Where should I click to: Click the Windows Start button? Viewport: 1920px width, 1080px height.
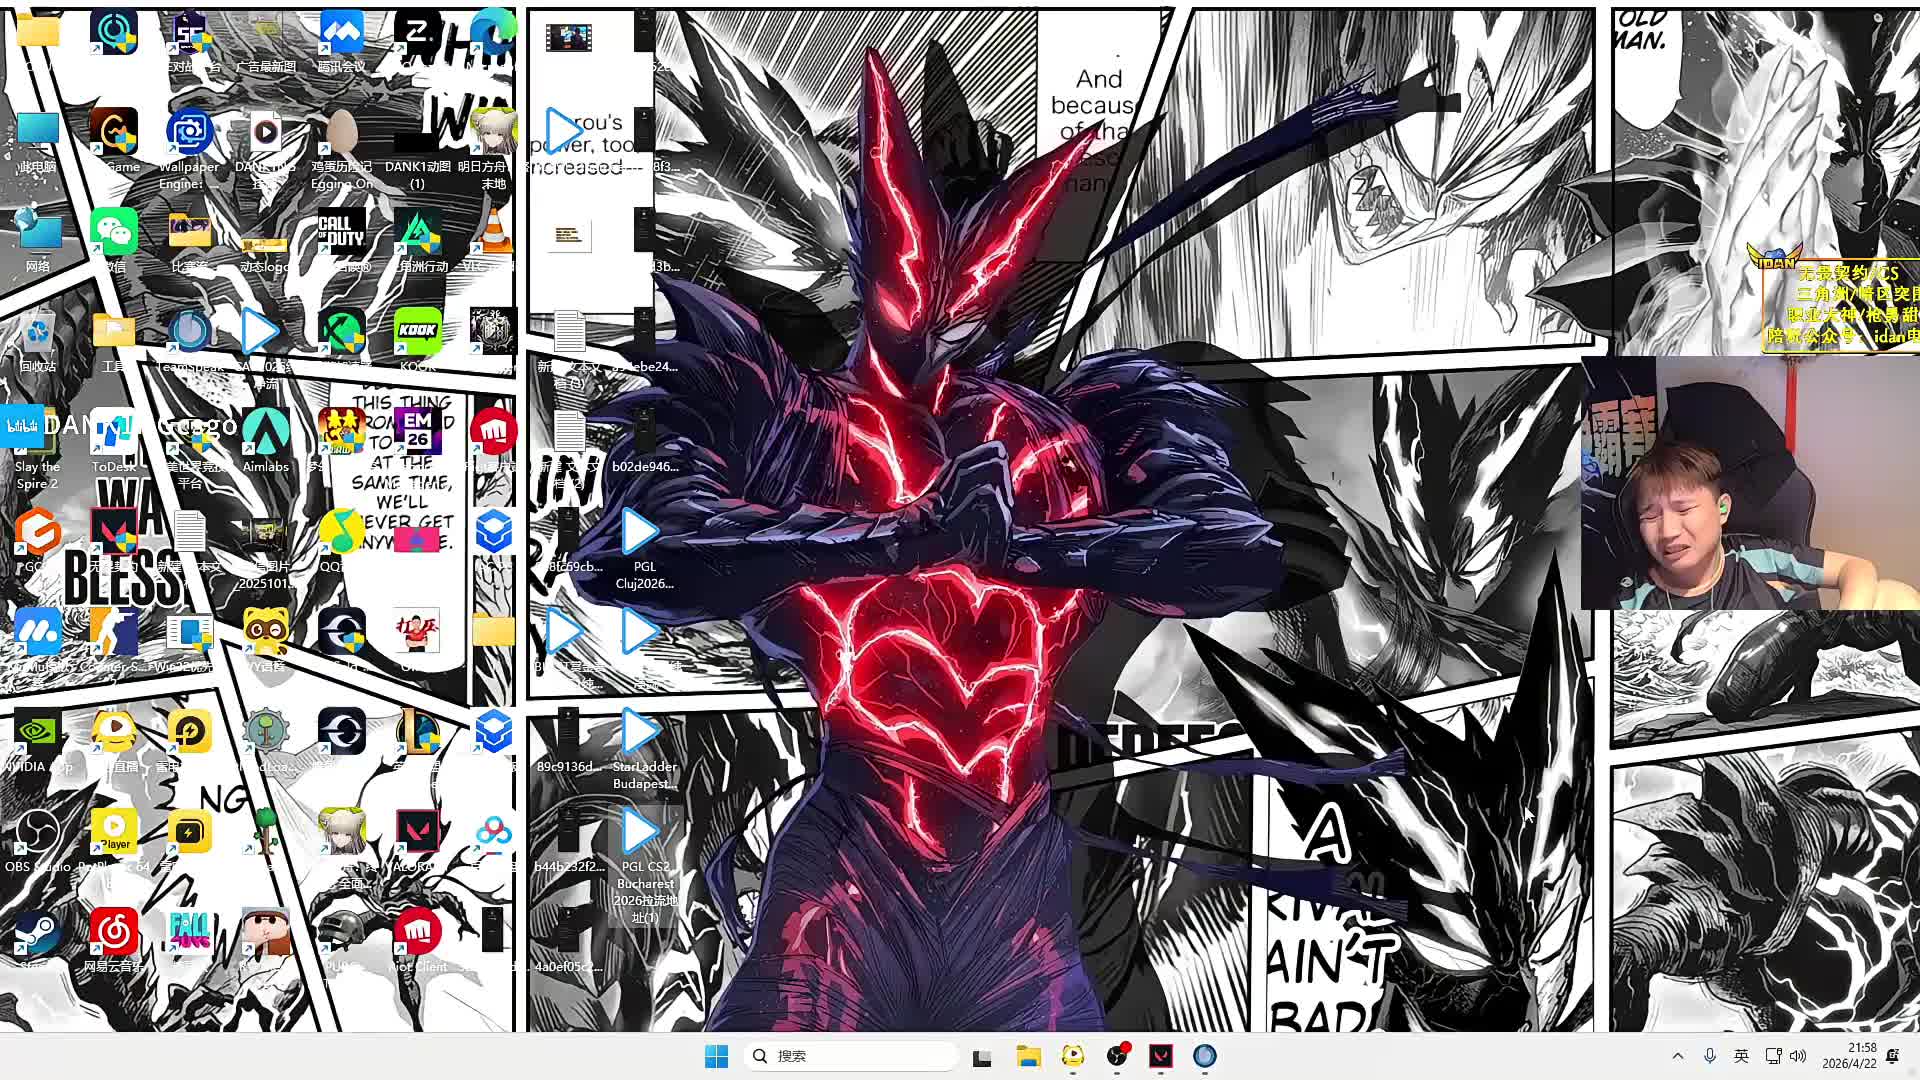716,1056
